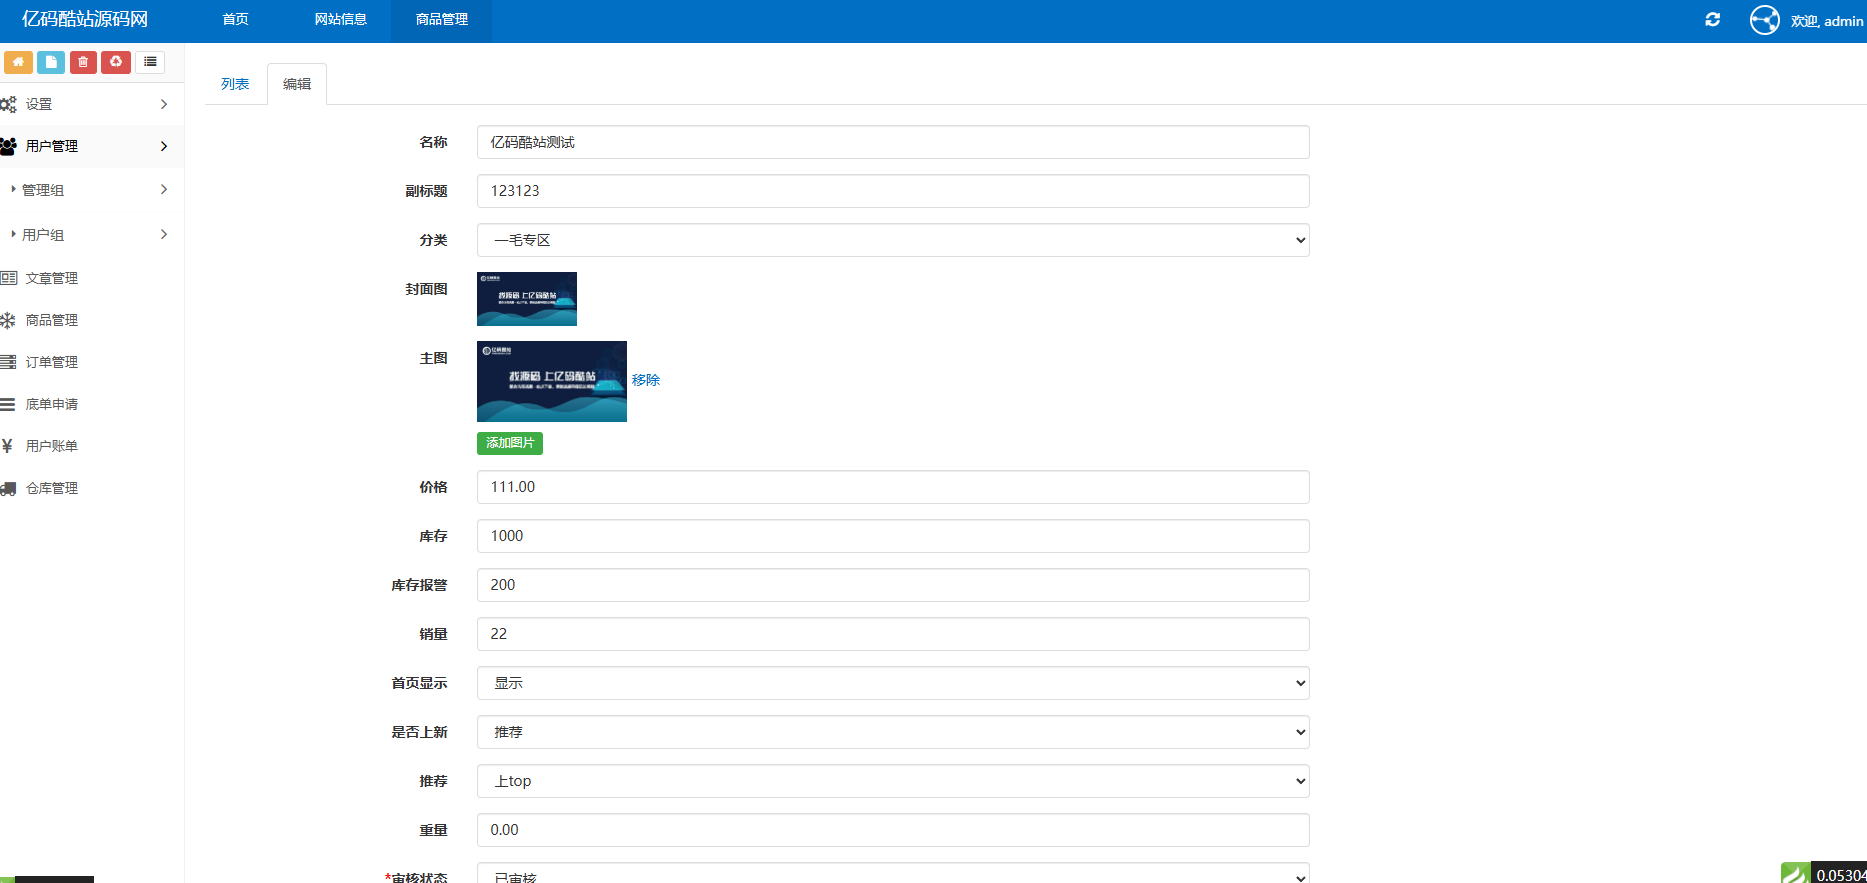Image resolution: width=1867 pixels, height=883 pixels.
Task: Open 仓库管理 from the sidebar
Action: click(52, 488)
